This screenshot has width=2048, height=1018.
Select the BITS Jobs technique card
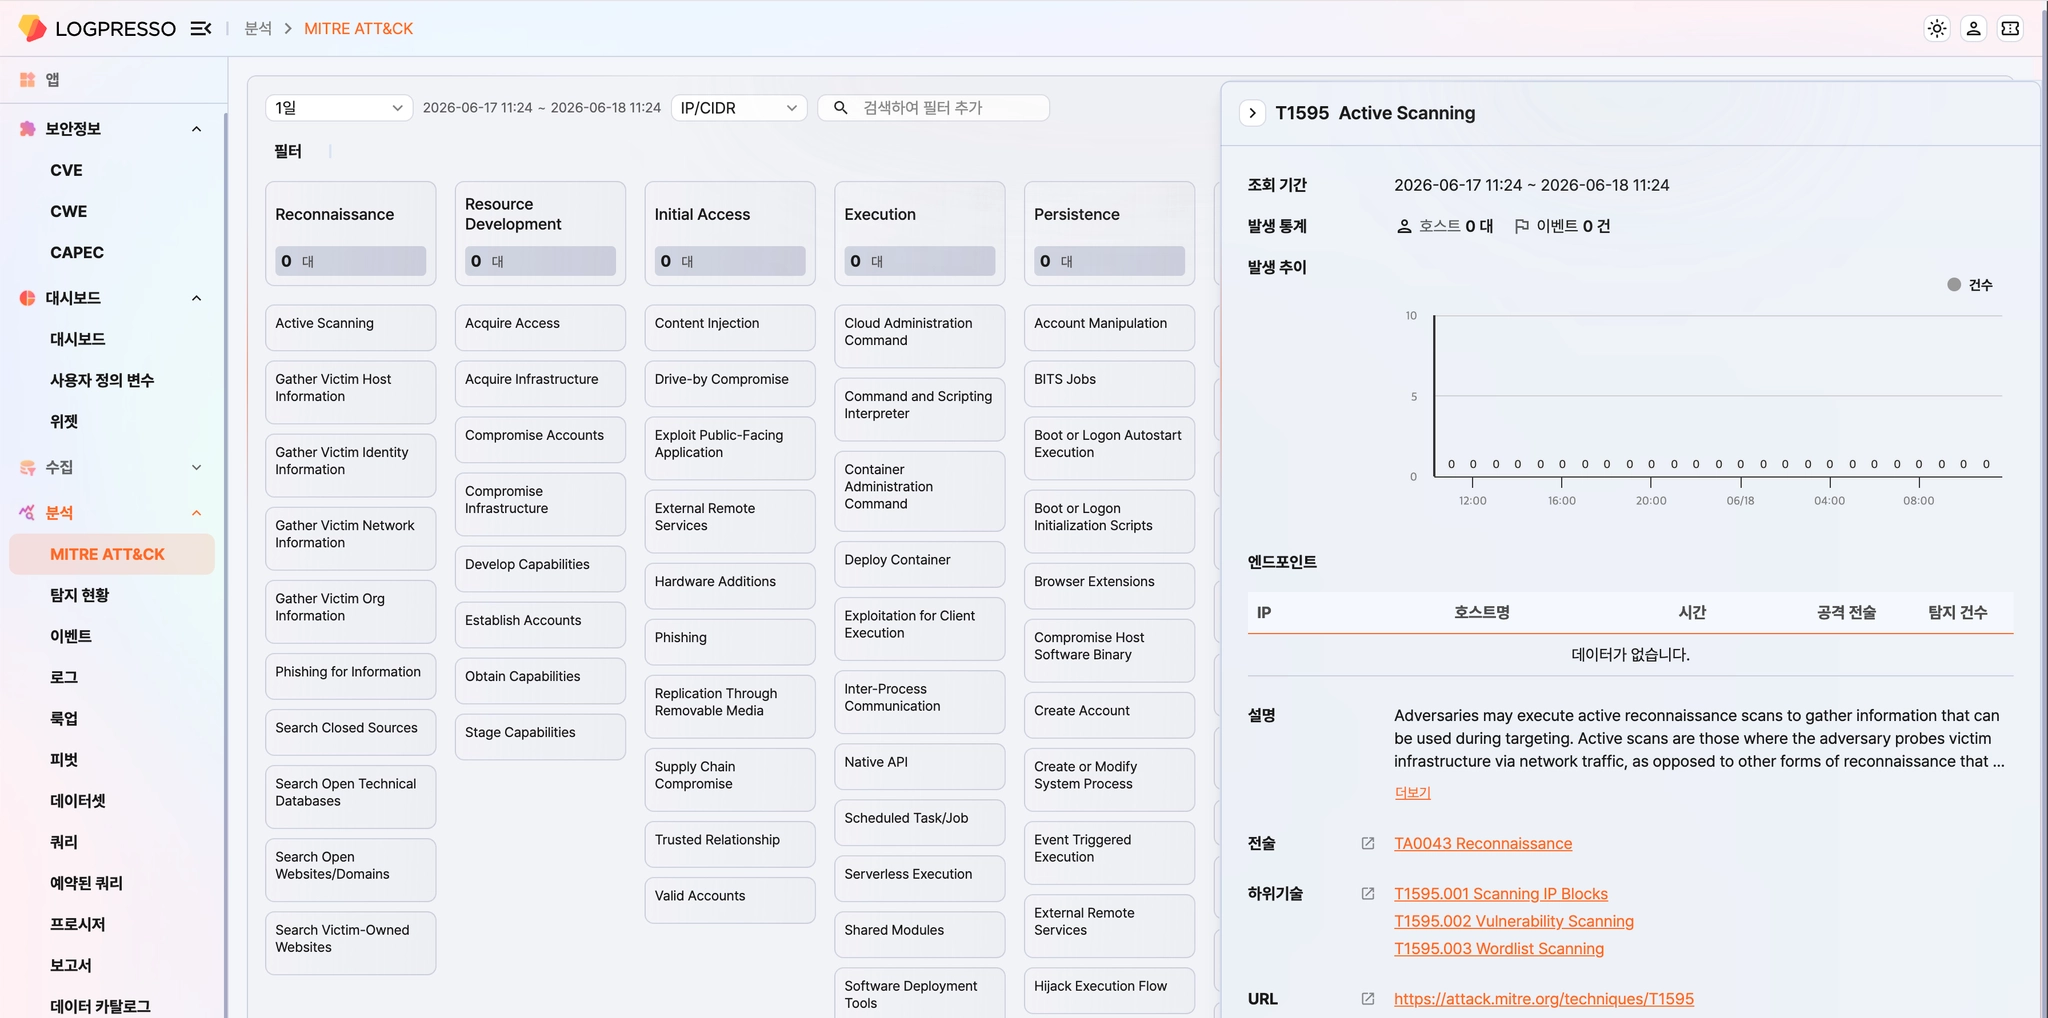(x=1109, y=383)
